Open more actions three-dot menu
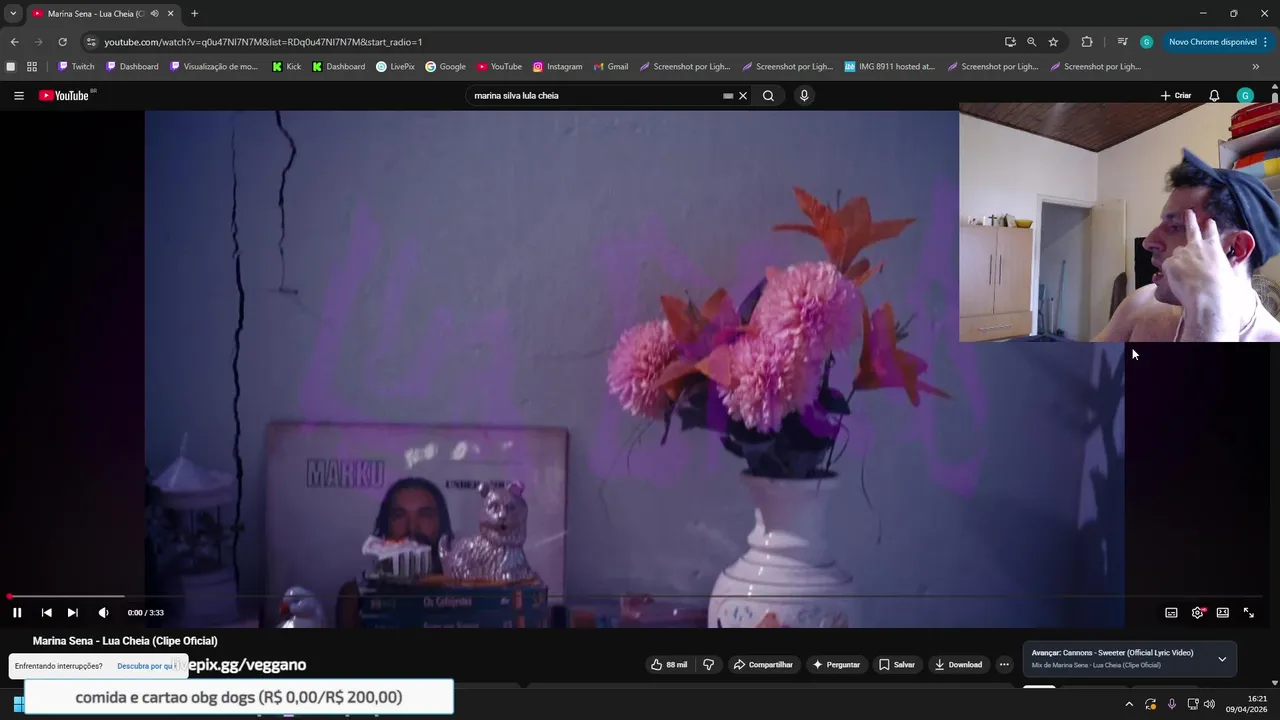The width and height of the screenshot is (1280, 720). (x=1005, y=665)
